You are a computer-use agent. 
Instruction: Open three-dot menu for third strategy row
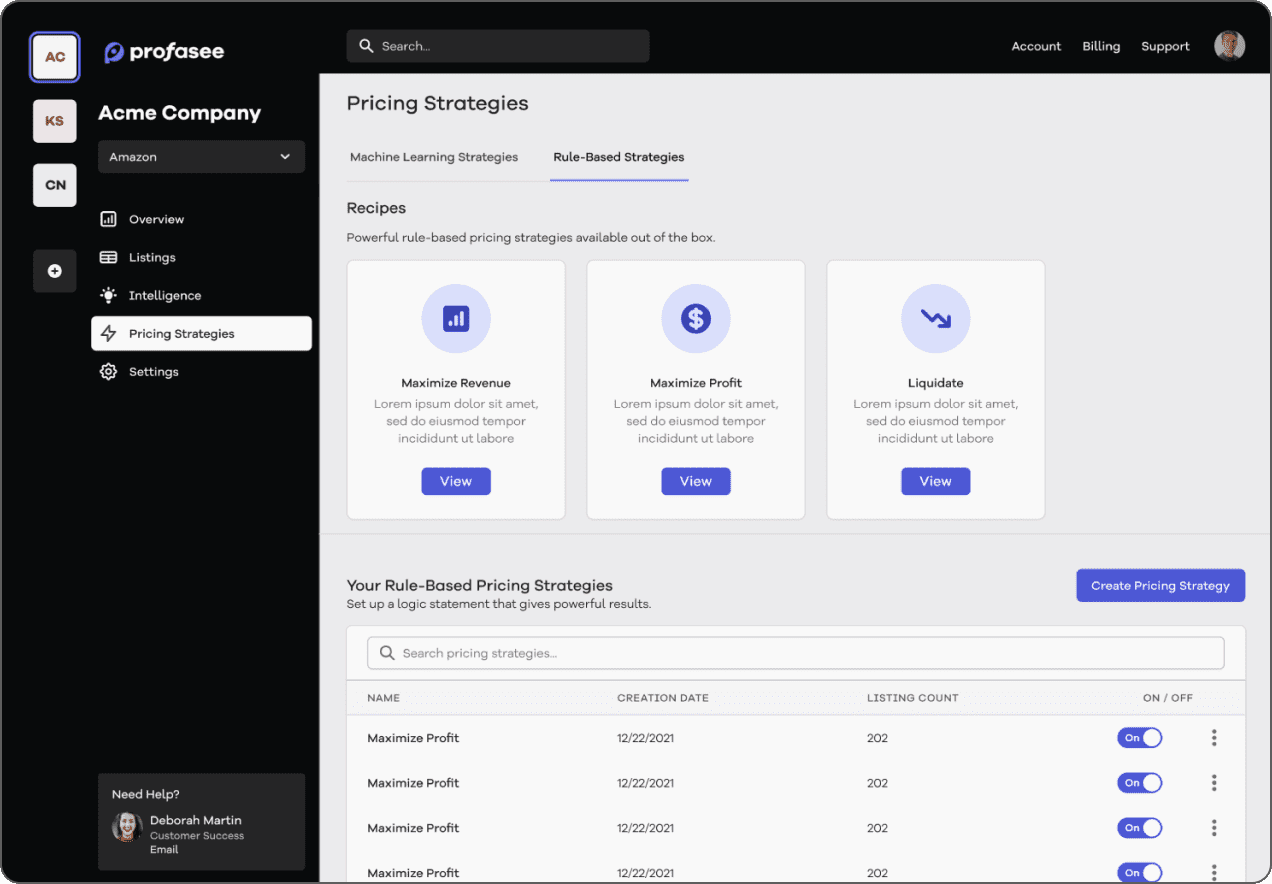pyautogui.click(x=1214, y=828)
